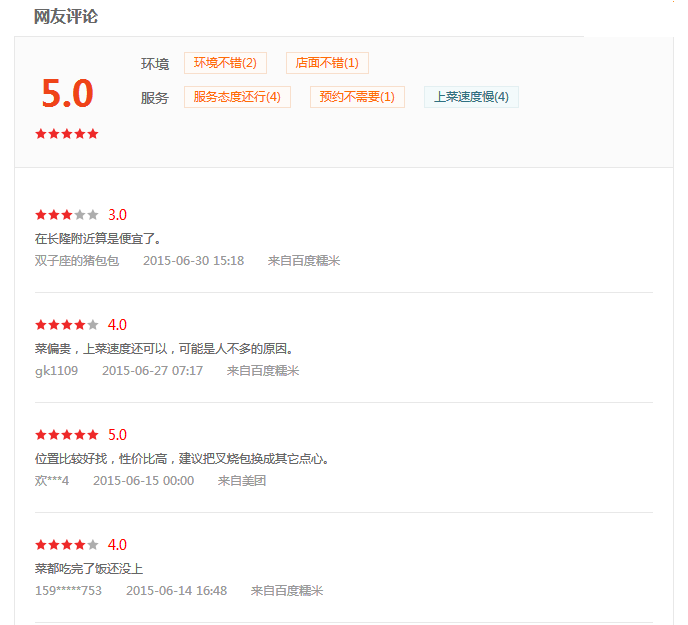Click review starting 位置比较好找
688x625 pixels.
(182, 459)
